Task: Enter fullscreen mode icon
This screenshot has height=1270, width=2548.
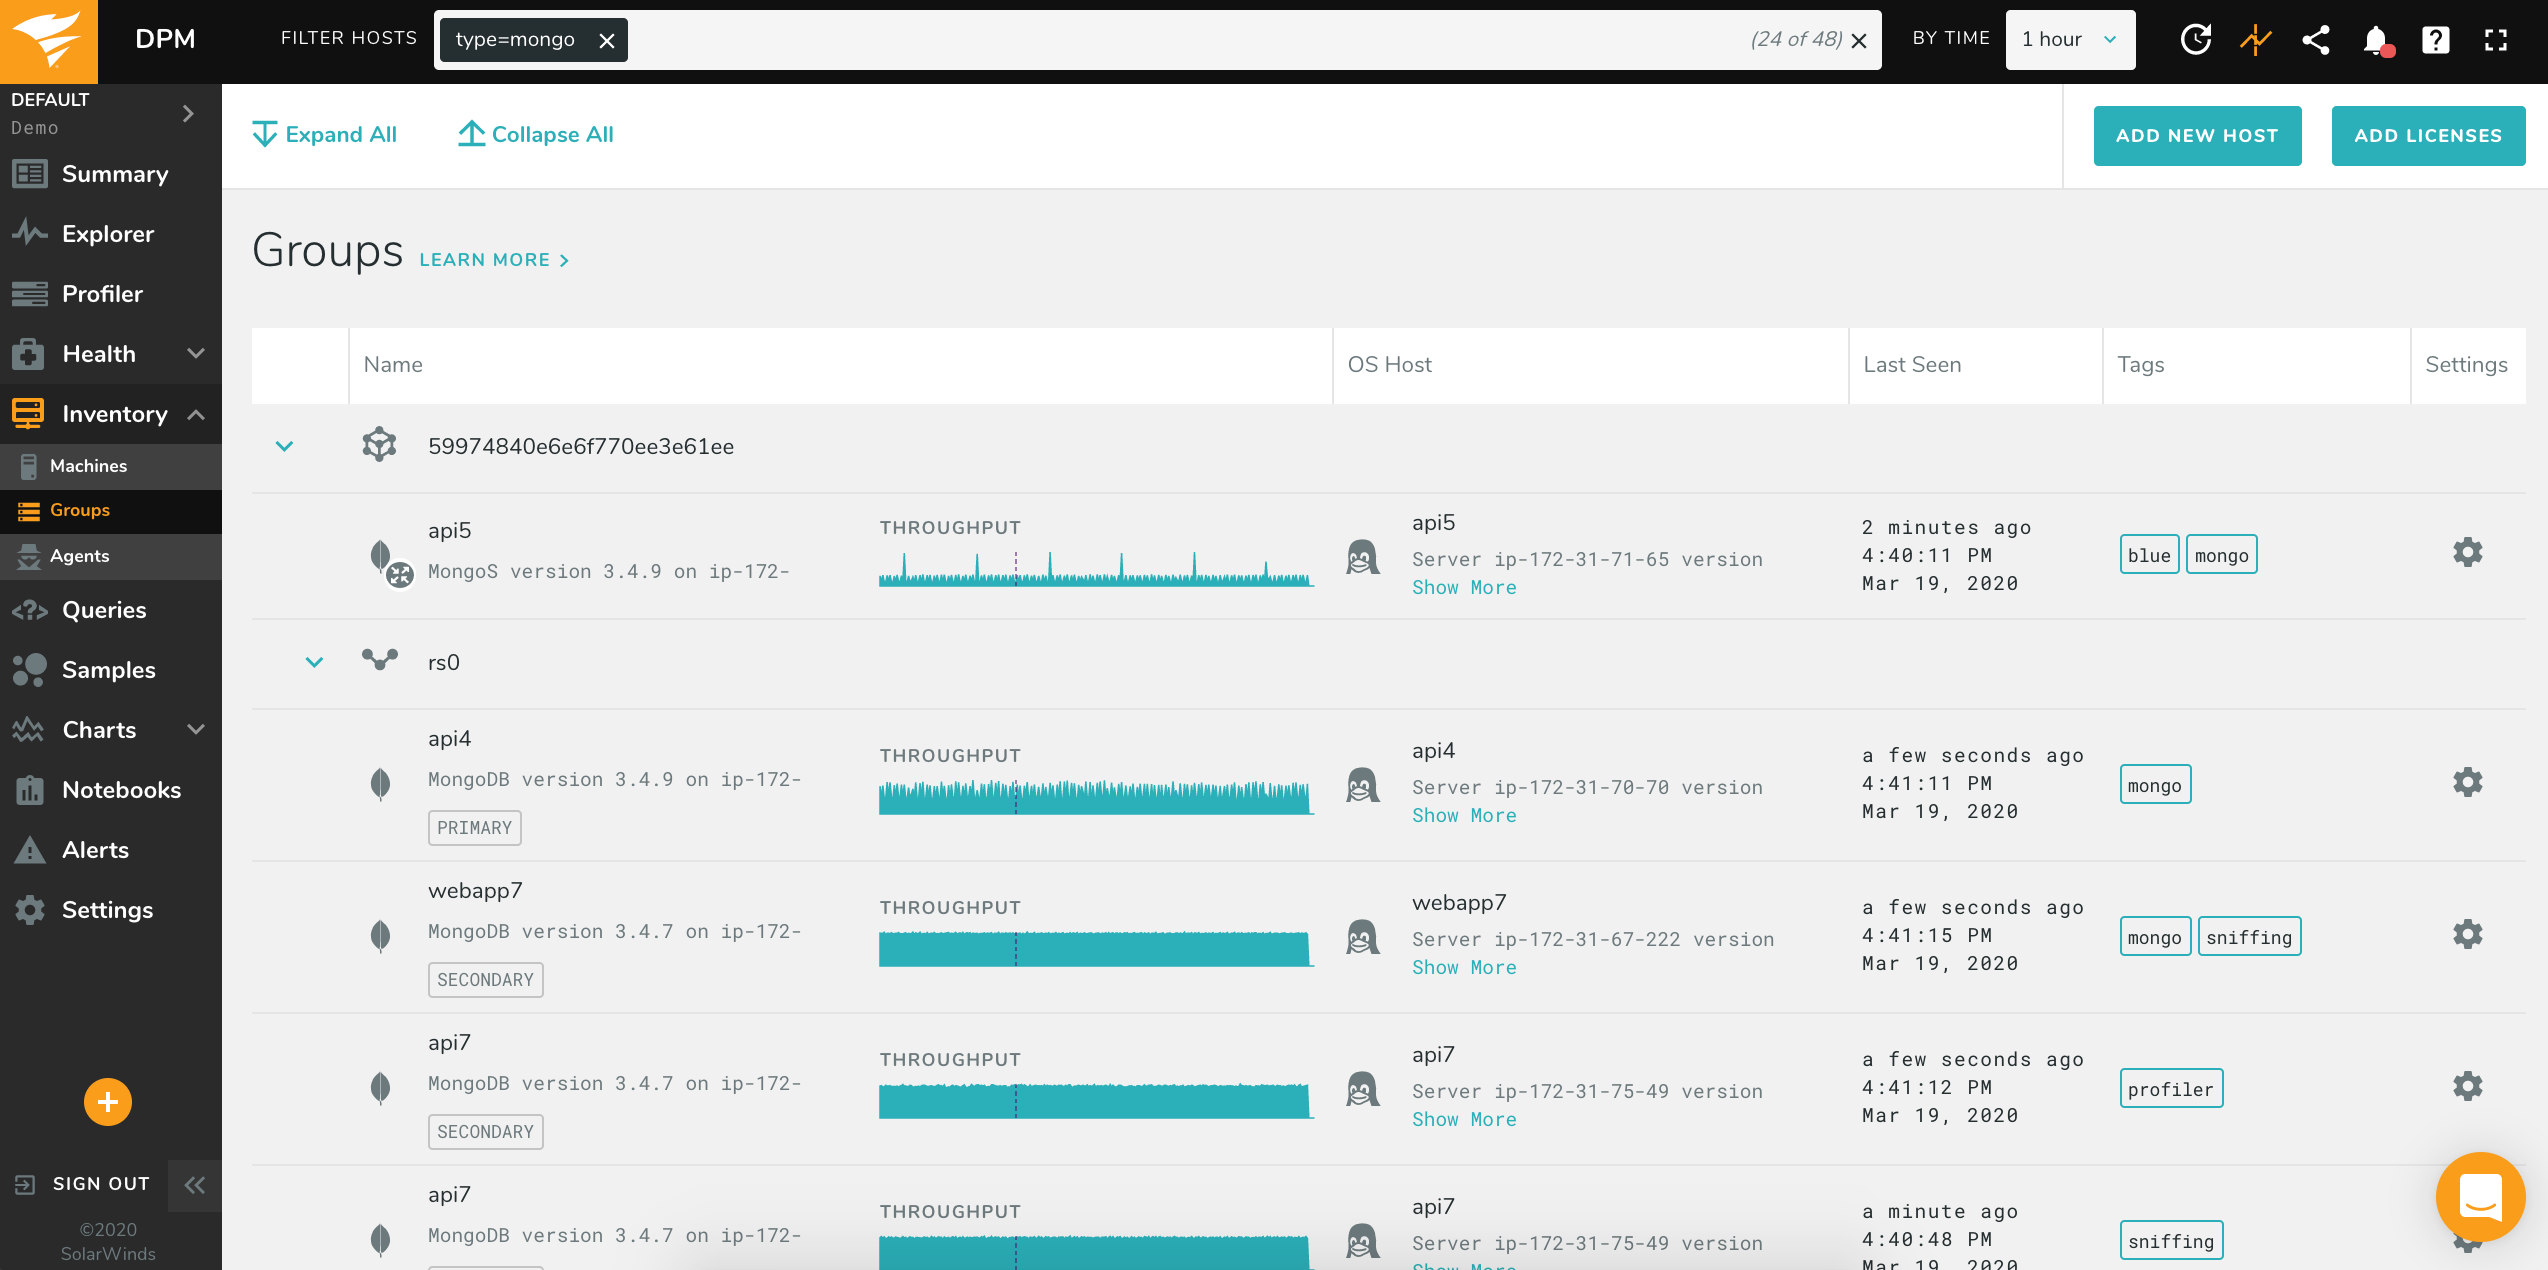Action: [2496, 40]
